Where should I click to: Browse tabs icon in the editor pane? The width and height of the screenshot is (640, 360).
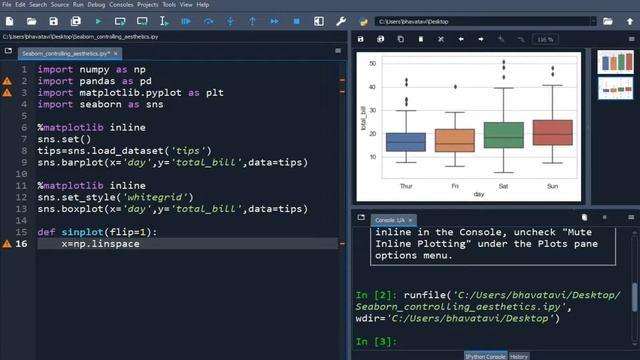pyautogui.click(x=8, y=51)
